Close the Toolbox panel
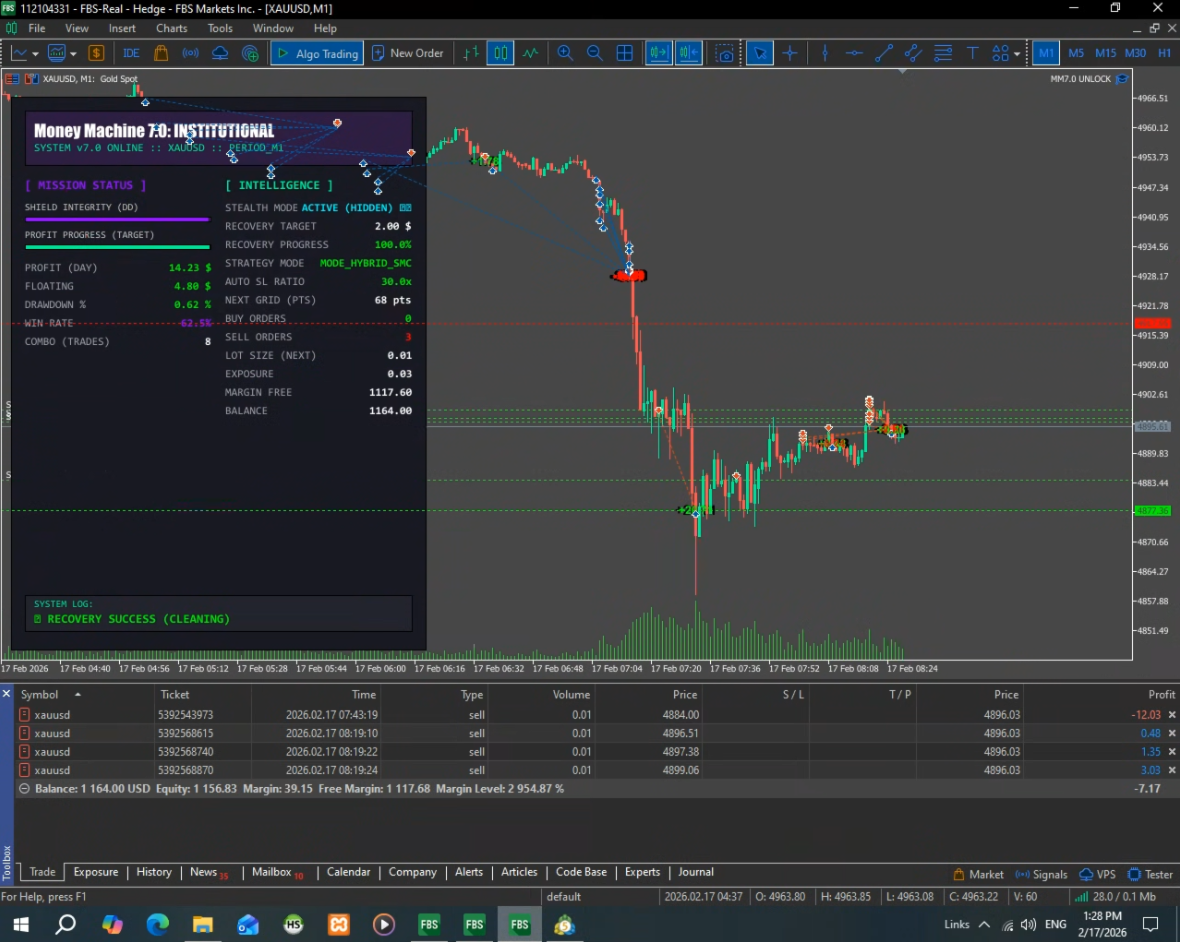Screen dimensions: 1180x942 tap(6, 693)
